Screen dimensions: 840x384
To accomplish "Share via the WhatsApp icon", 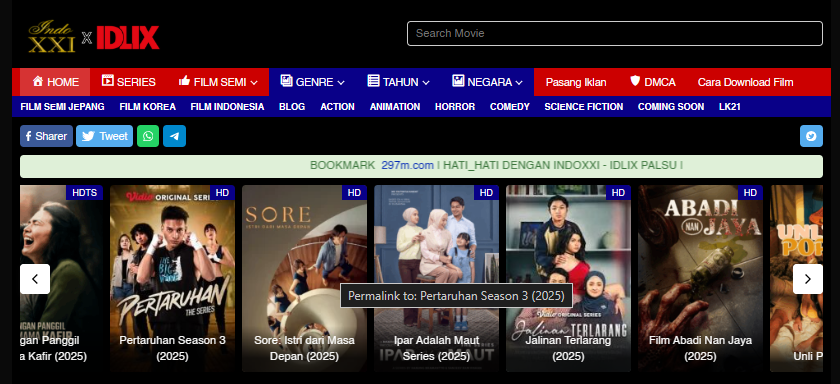I will [148, 136].
